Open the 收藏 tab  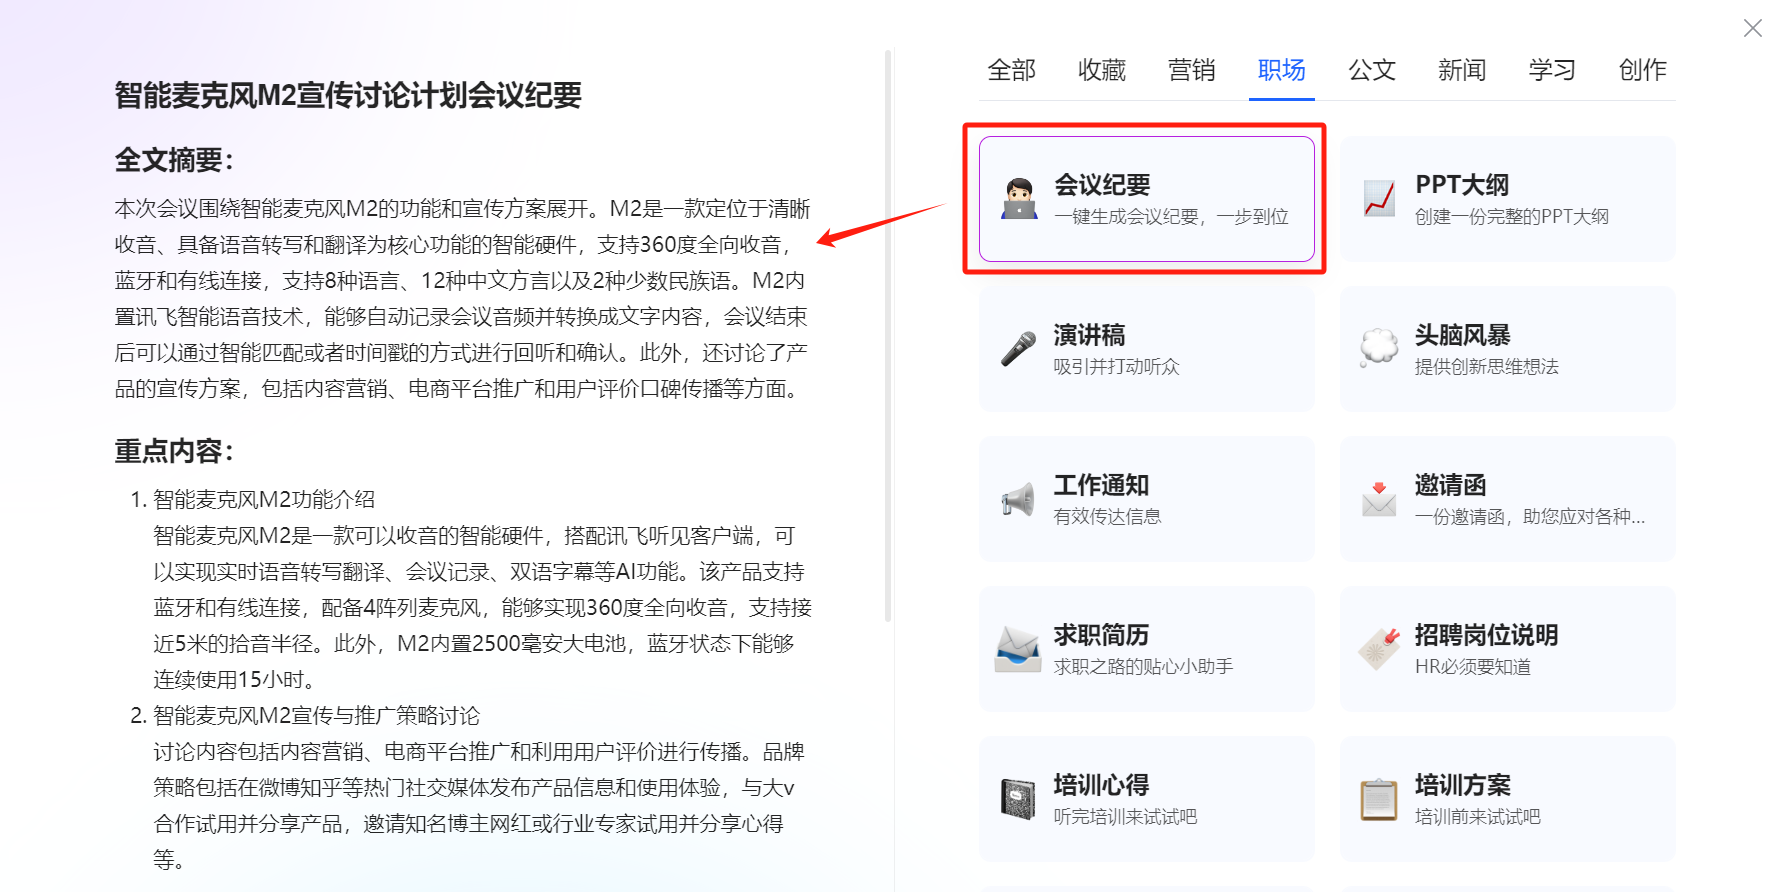coord(1102,70)
